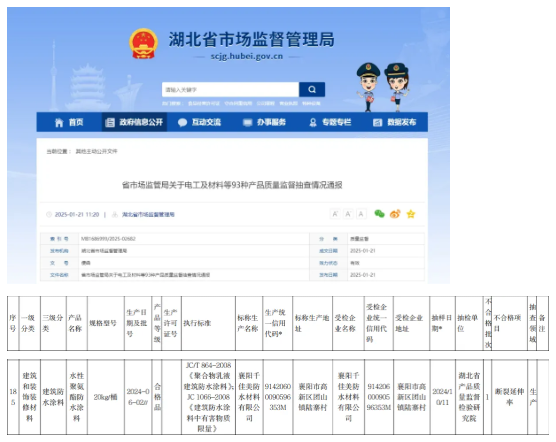Open the 办事服务 menu item
556x442 pixels.
[x=265, y=122]
